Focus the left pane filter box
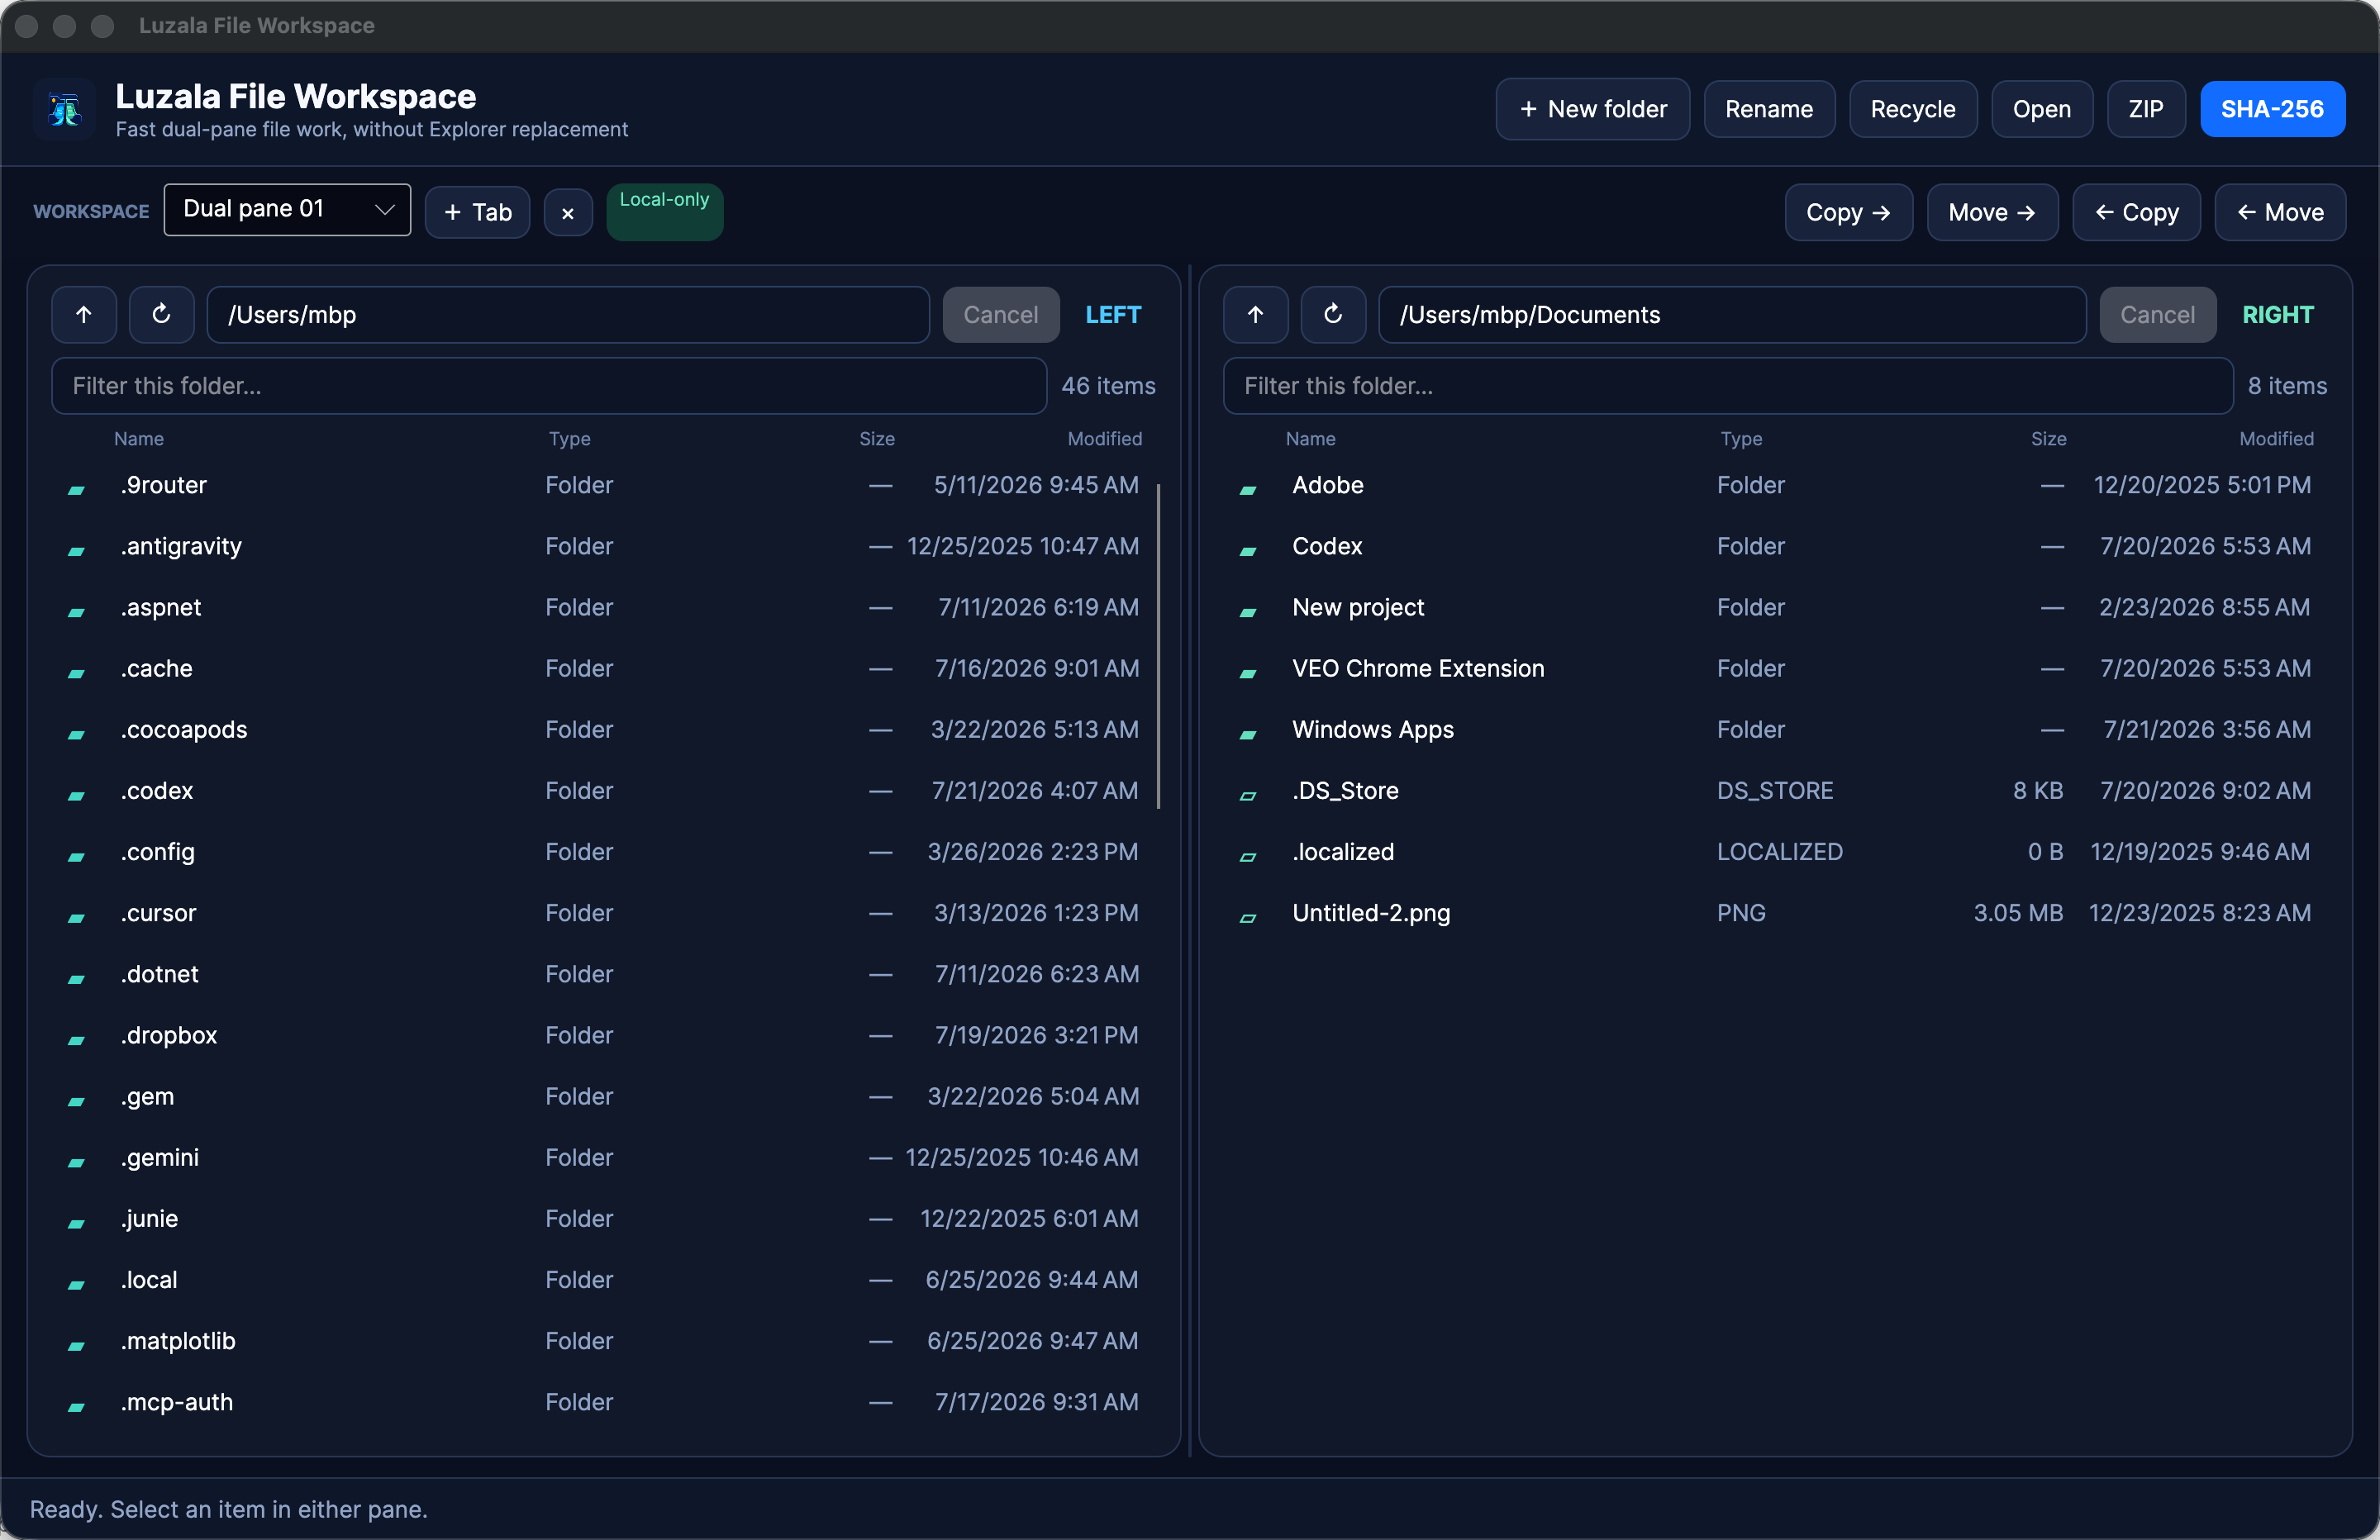Image resolution: width=2380 pixels, height=1540 pixels. coord(549,386)
